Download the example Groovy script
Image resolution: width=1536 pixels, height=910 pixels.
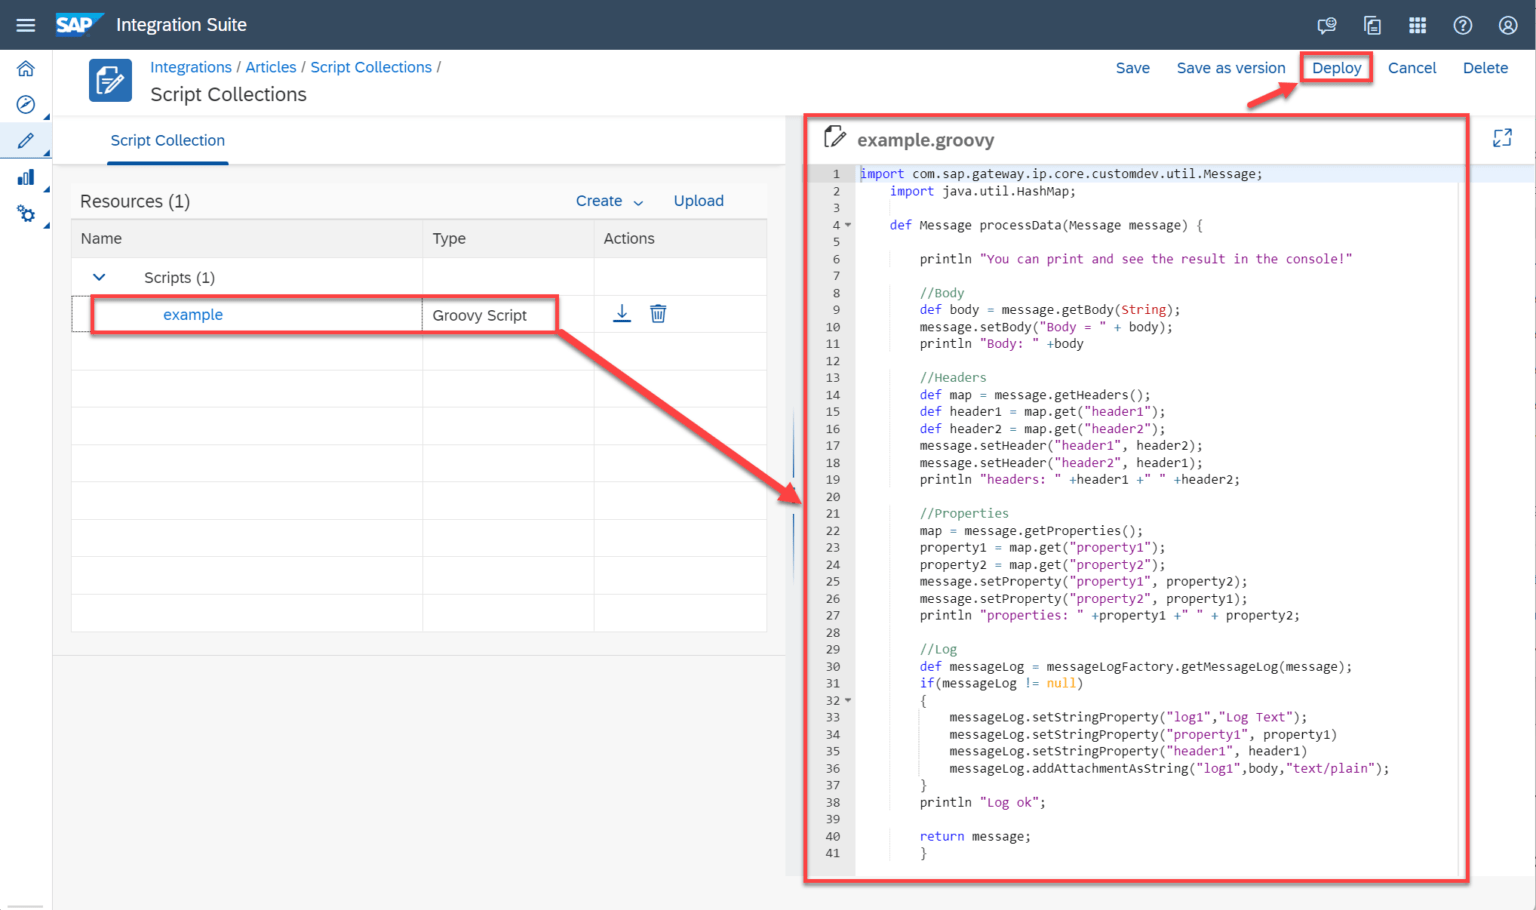point(622,313)
